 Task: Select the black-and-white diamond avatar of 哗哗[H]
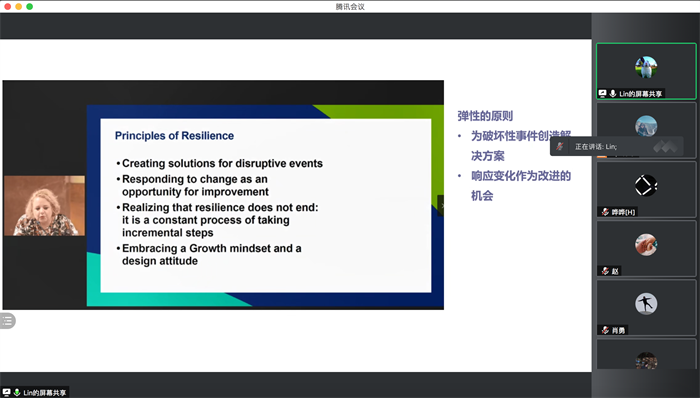click(646, 185)
